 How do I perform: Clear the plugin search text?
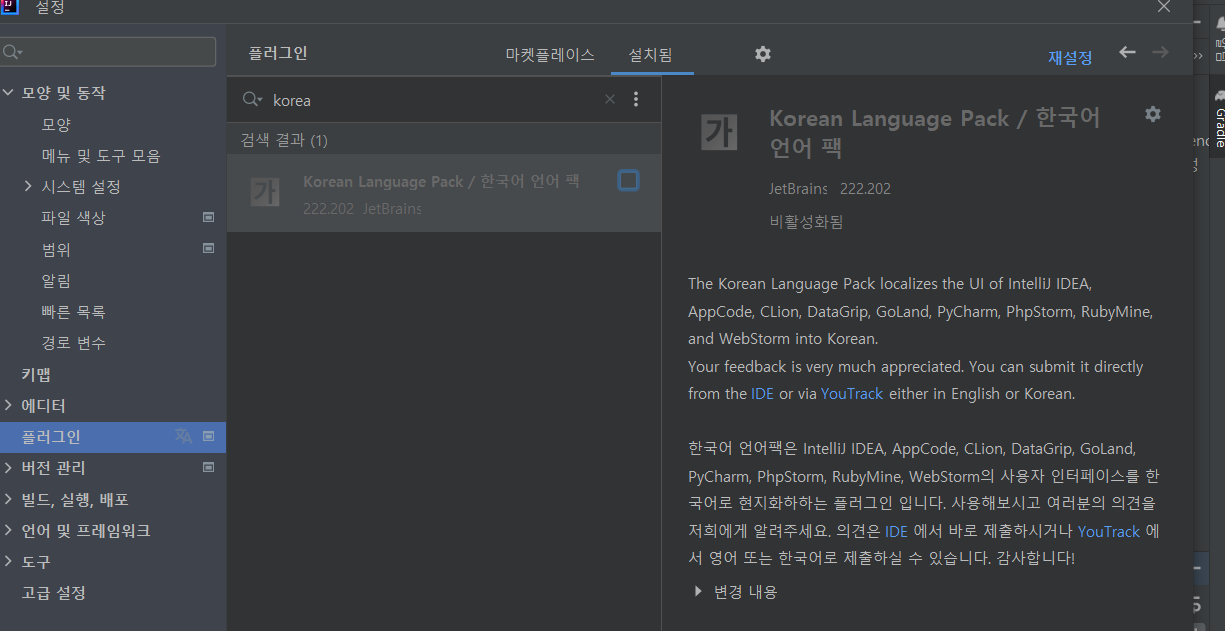[x=610, y=99]
